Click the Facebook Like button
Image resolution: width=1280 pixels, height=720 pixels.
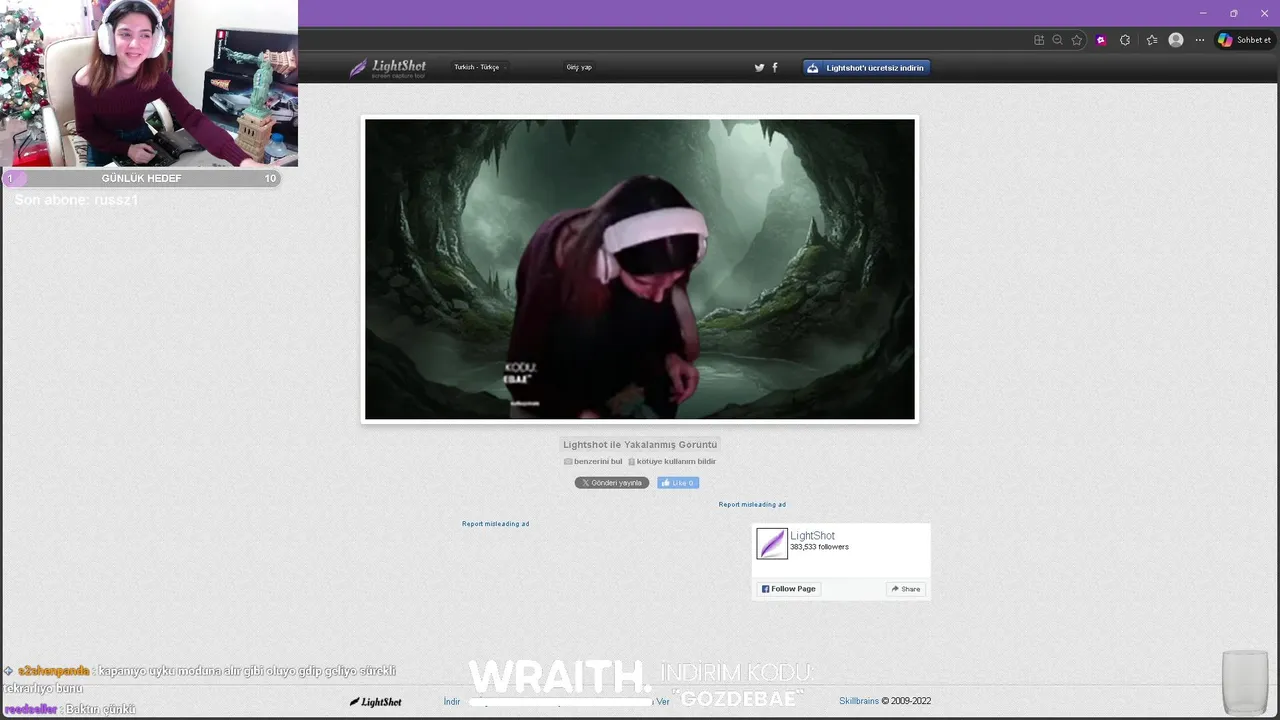pyautogui.click(x=678, y=483)
